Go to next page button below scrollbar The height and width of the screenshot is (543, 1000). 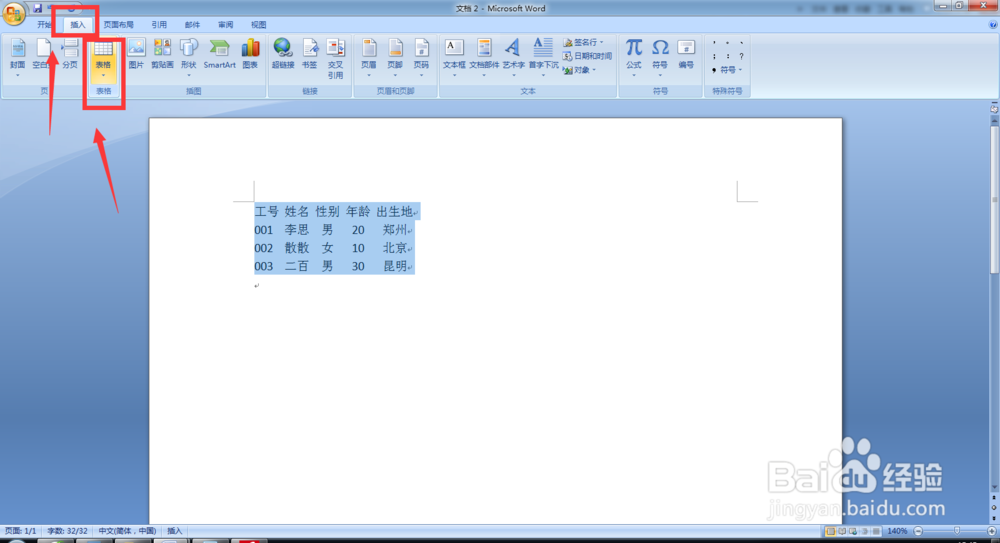pyautogui.click(x=994, y=517)
